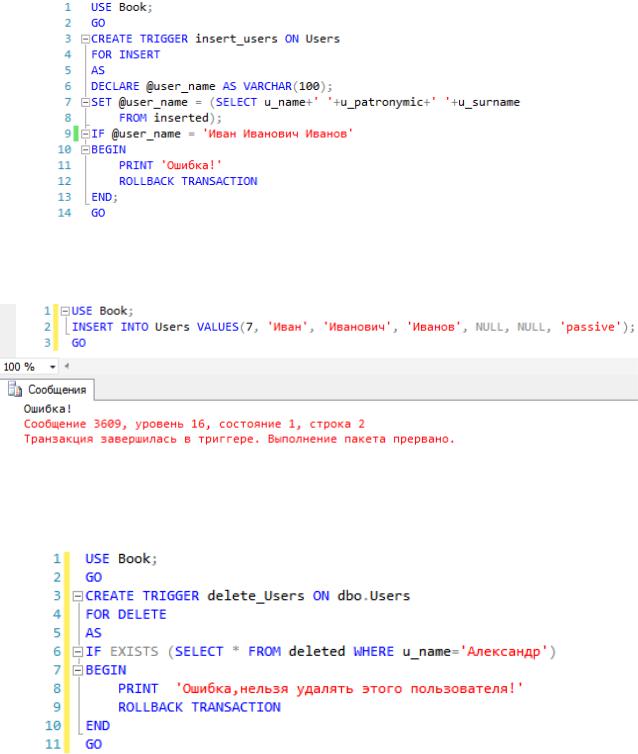Click the FOR DELETE line
Viewport: 638px width, 754px height.
tap(126, 615)
